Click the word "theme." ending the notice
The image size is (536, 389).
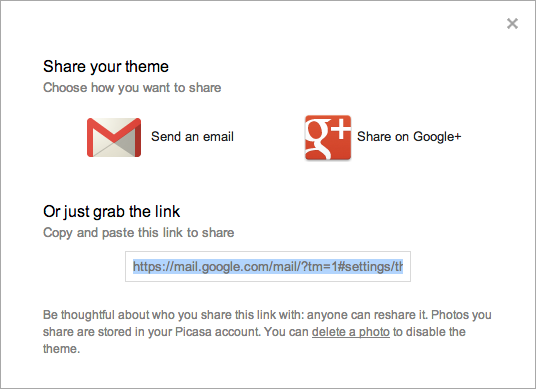62,349
